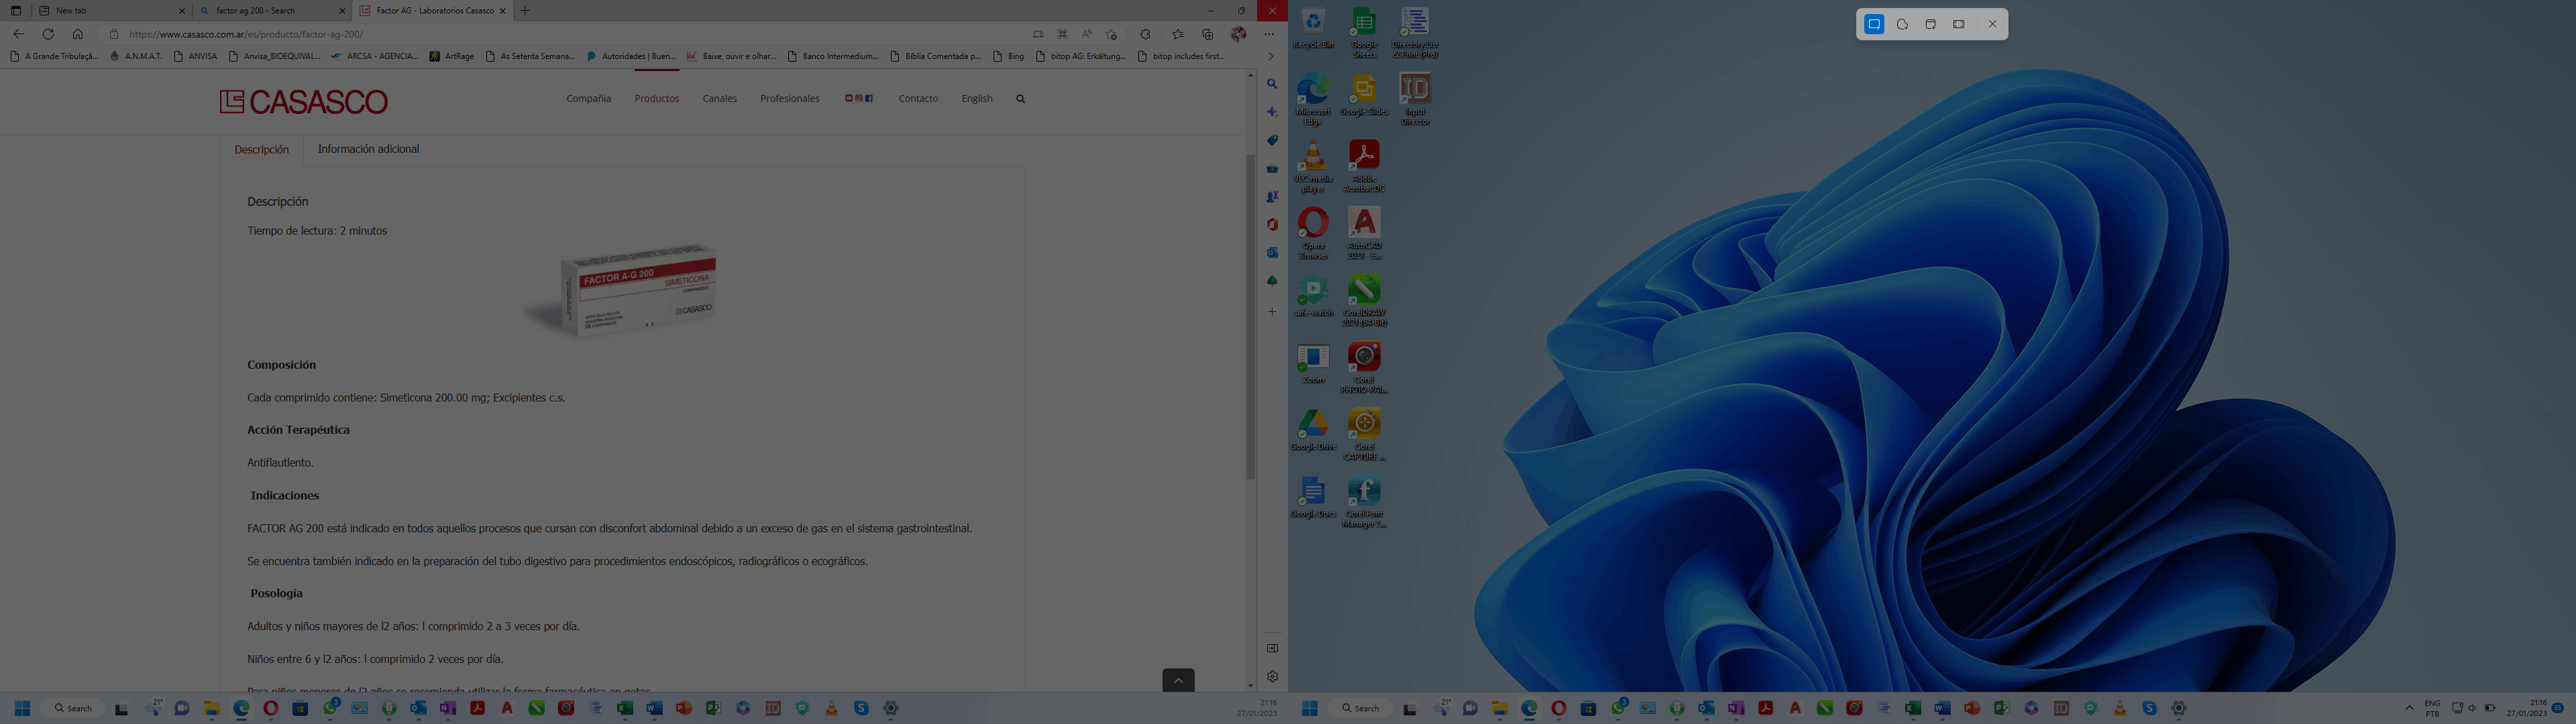
Task: Open Recycle Bin desktop icon
Action: (x=1313, y=28)
